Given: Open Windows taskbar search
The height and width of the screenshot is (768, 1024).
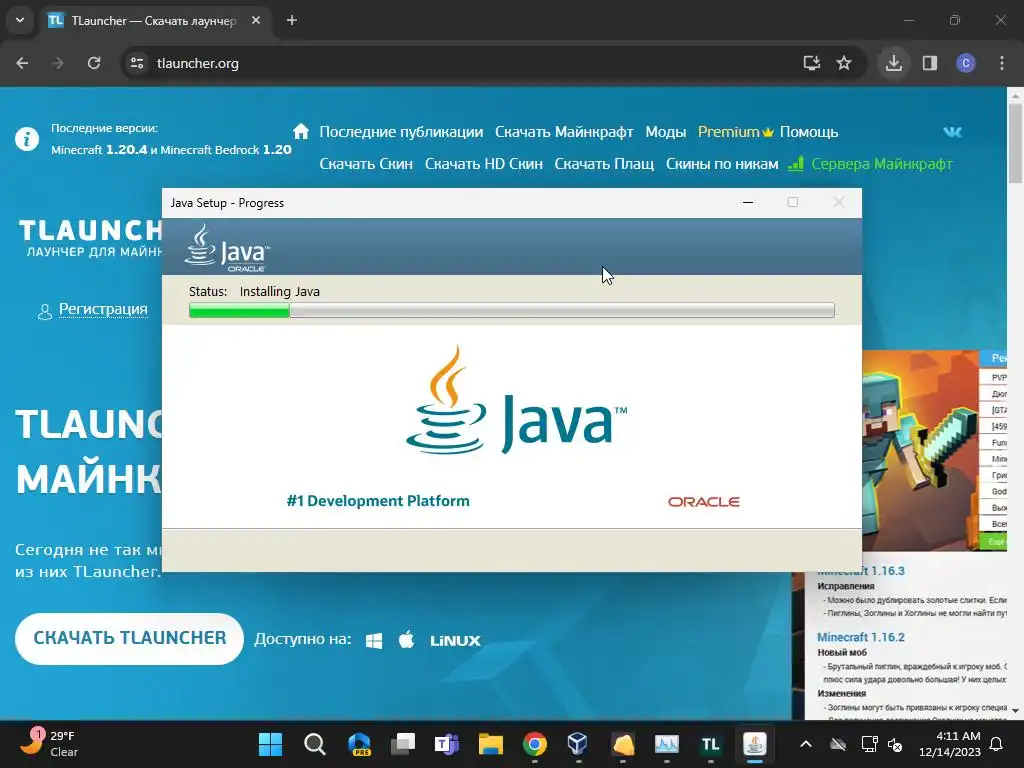Looking at the screenshot, I should pos(314,744).
